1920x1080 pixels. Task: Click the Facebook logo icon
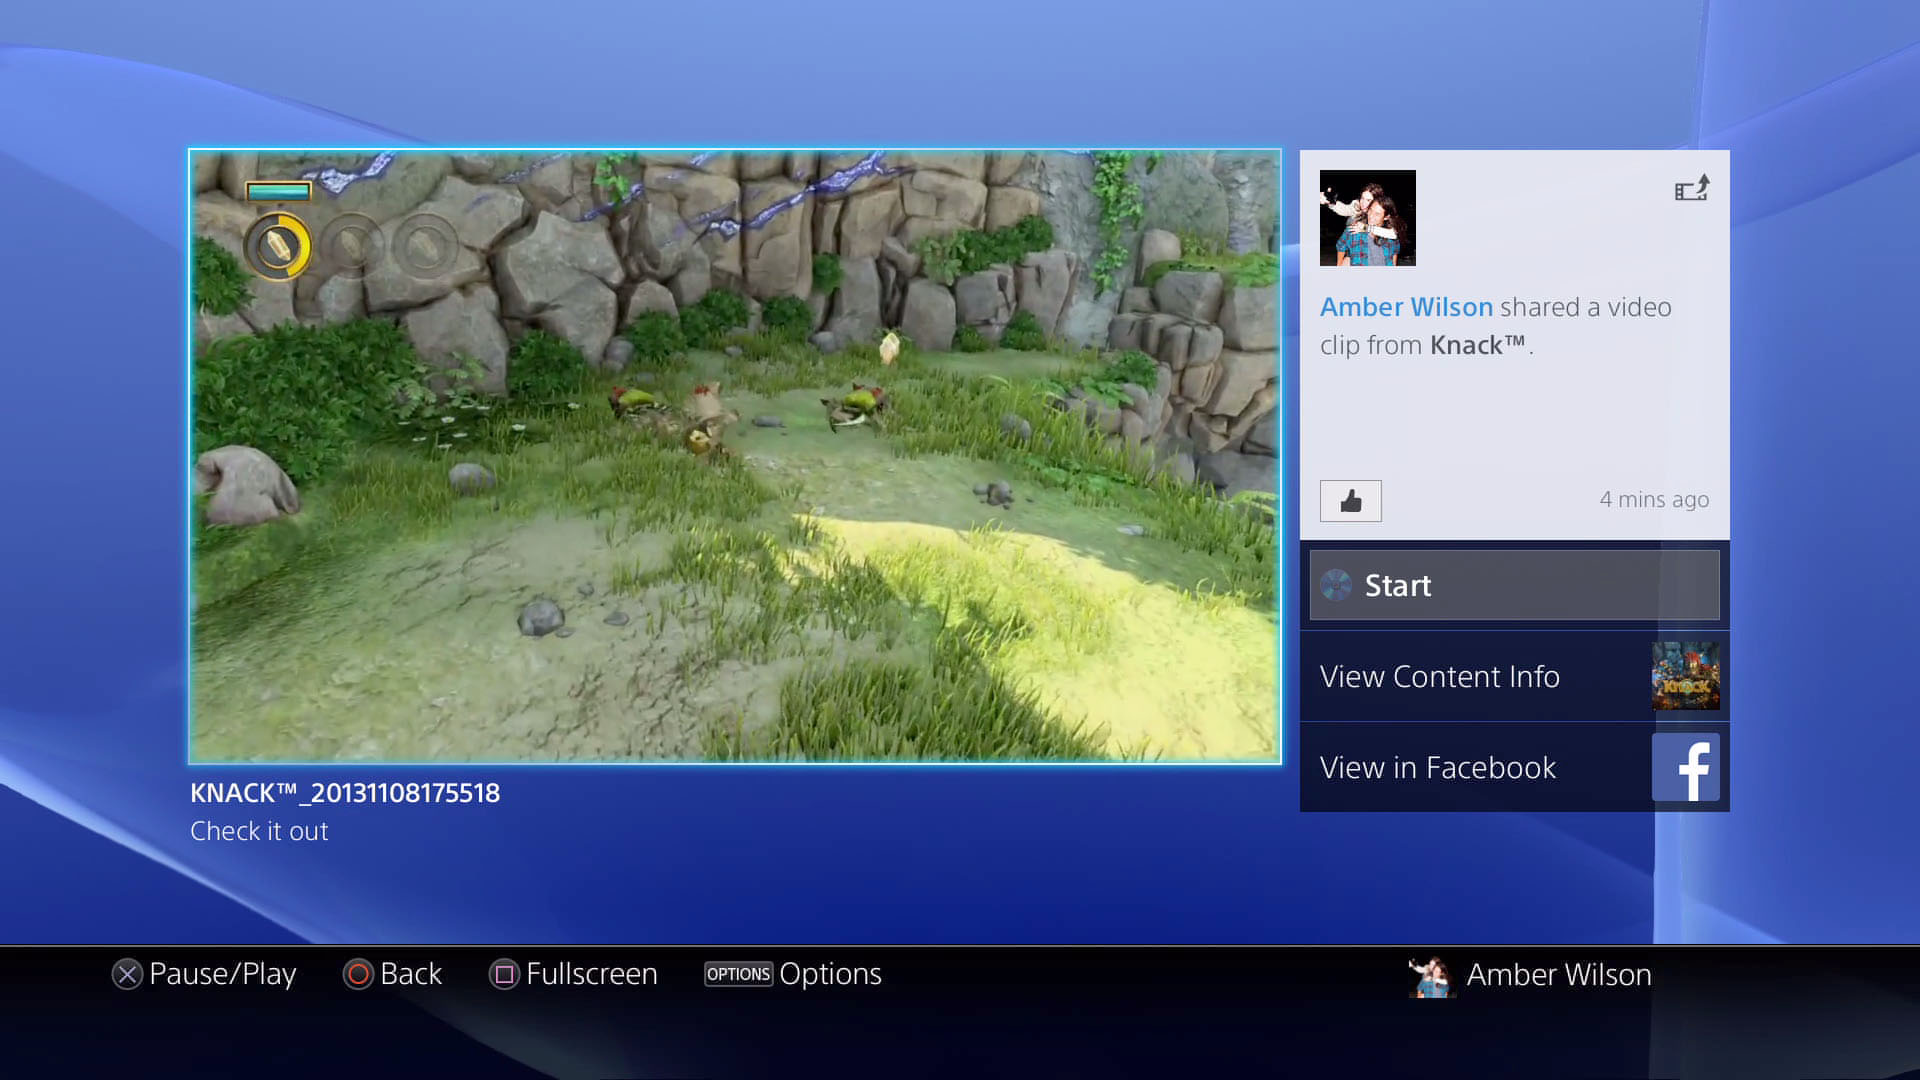(1685, 767)
